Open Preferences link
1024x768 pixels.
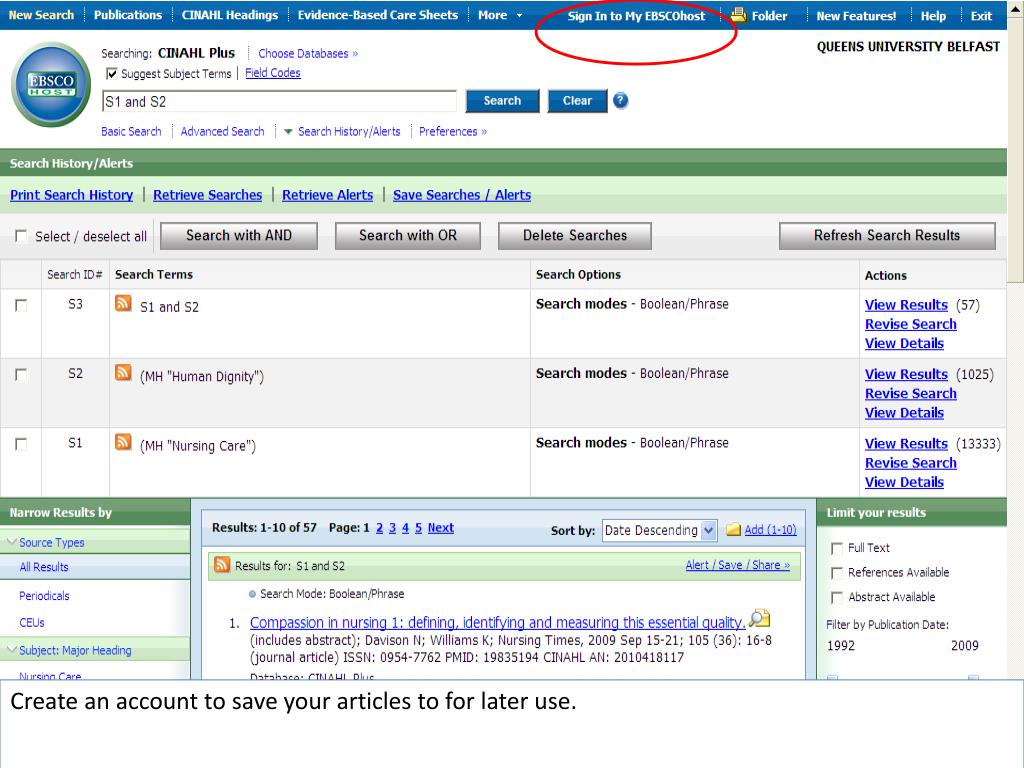coord(453,131)
